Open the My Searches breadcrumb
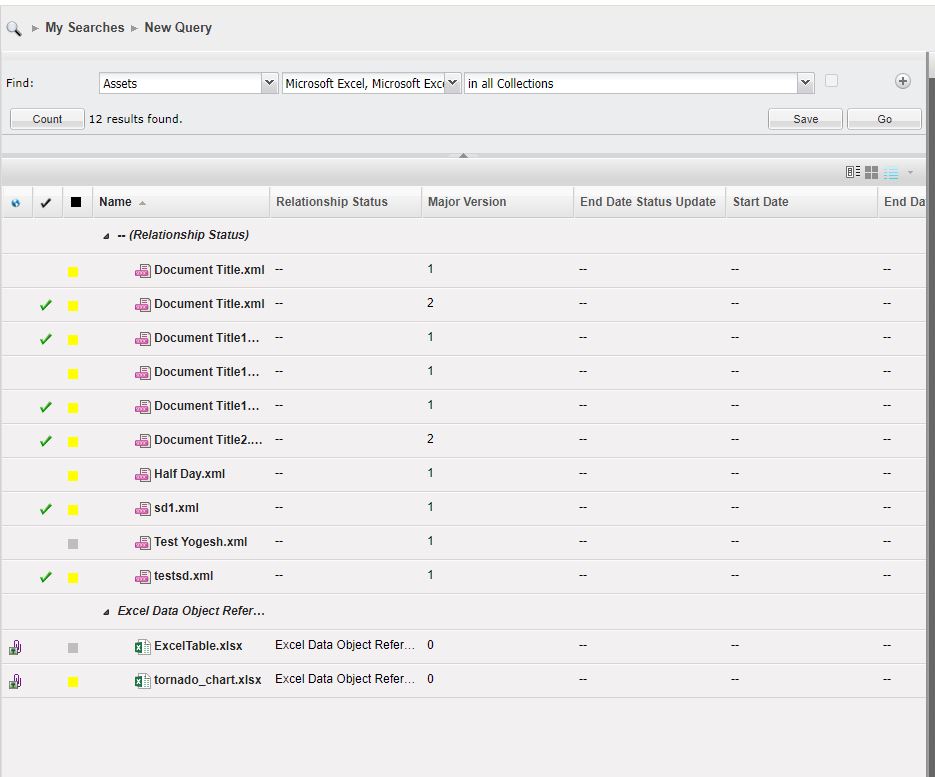935x777 pixels. (85, 27)
